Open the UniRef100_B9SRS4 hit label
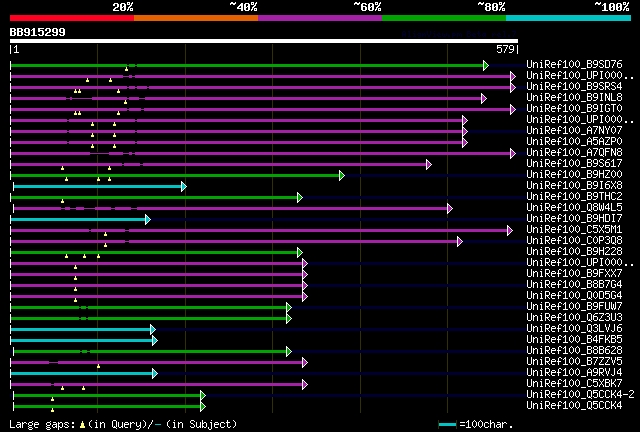640x432 pixels. pos(574,86)
